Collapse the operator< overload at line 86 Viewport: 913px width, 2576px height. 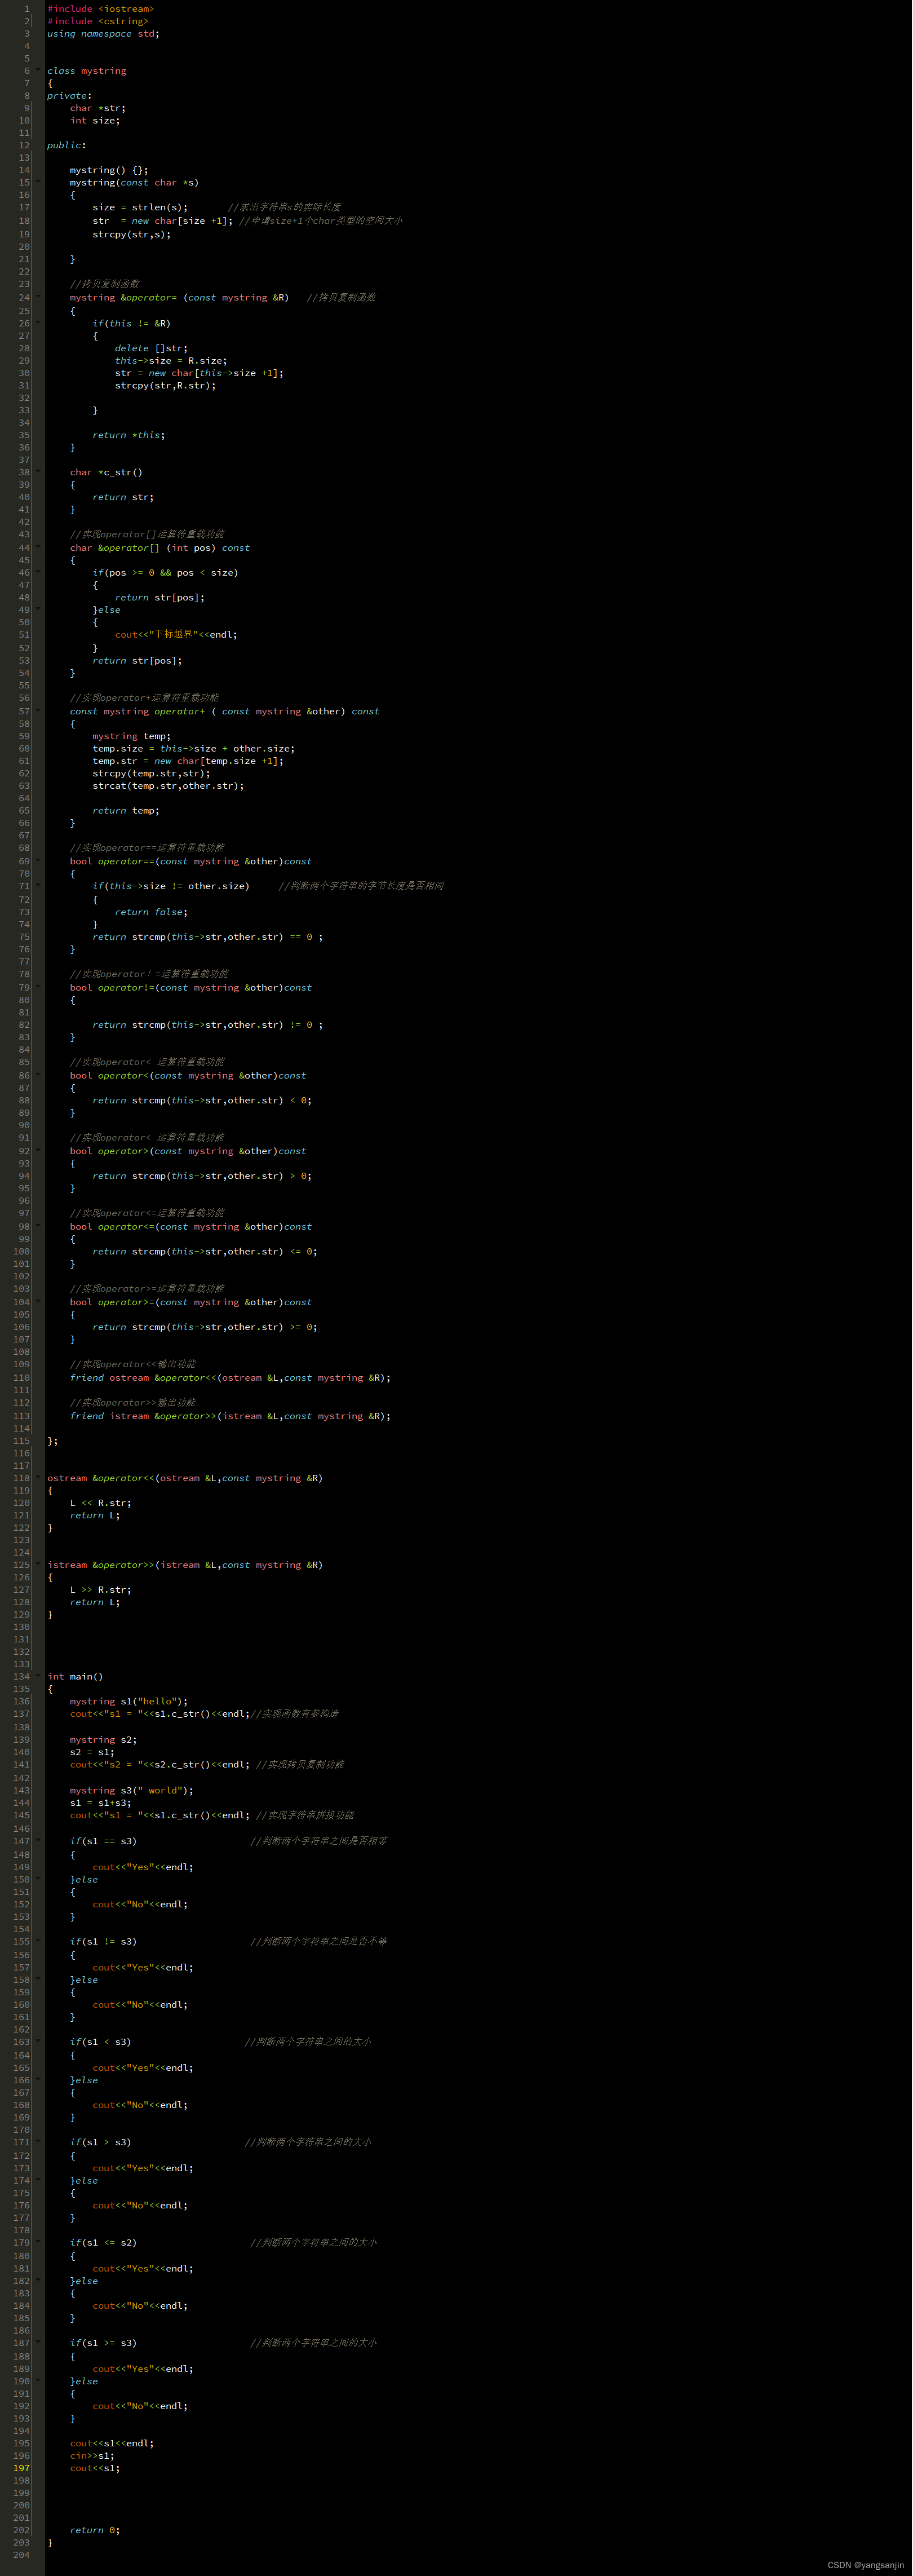pos(38,1075)
